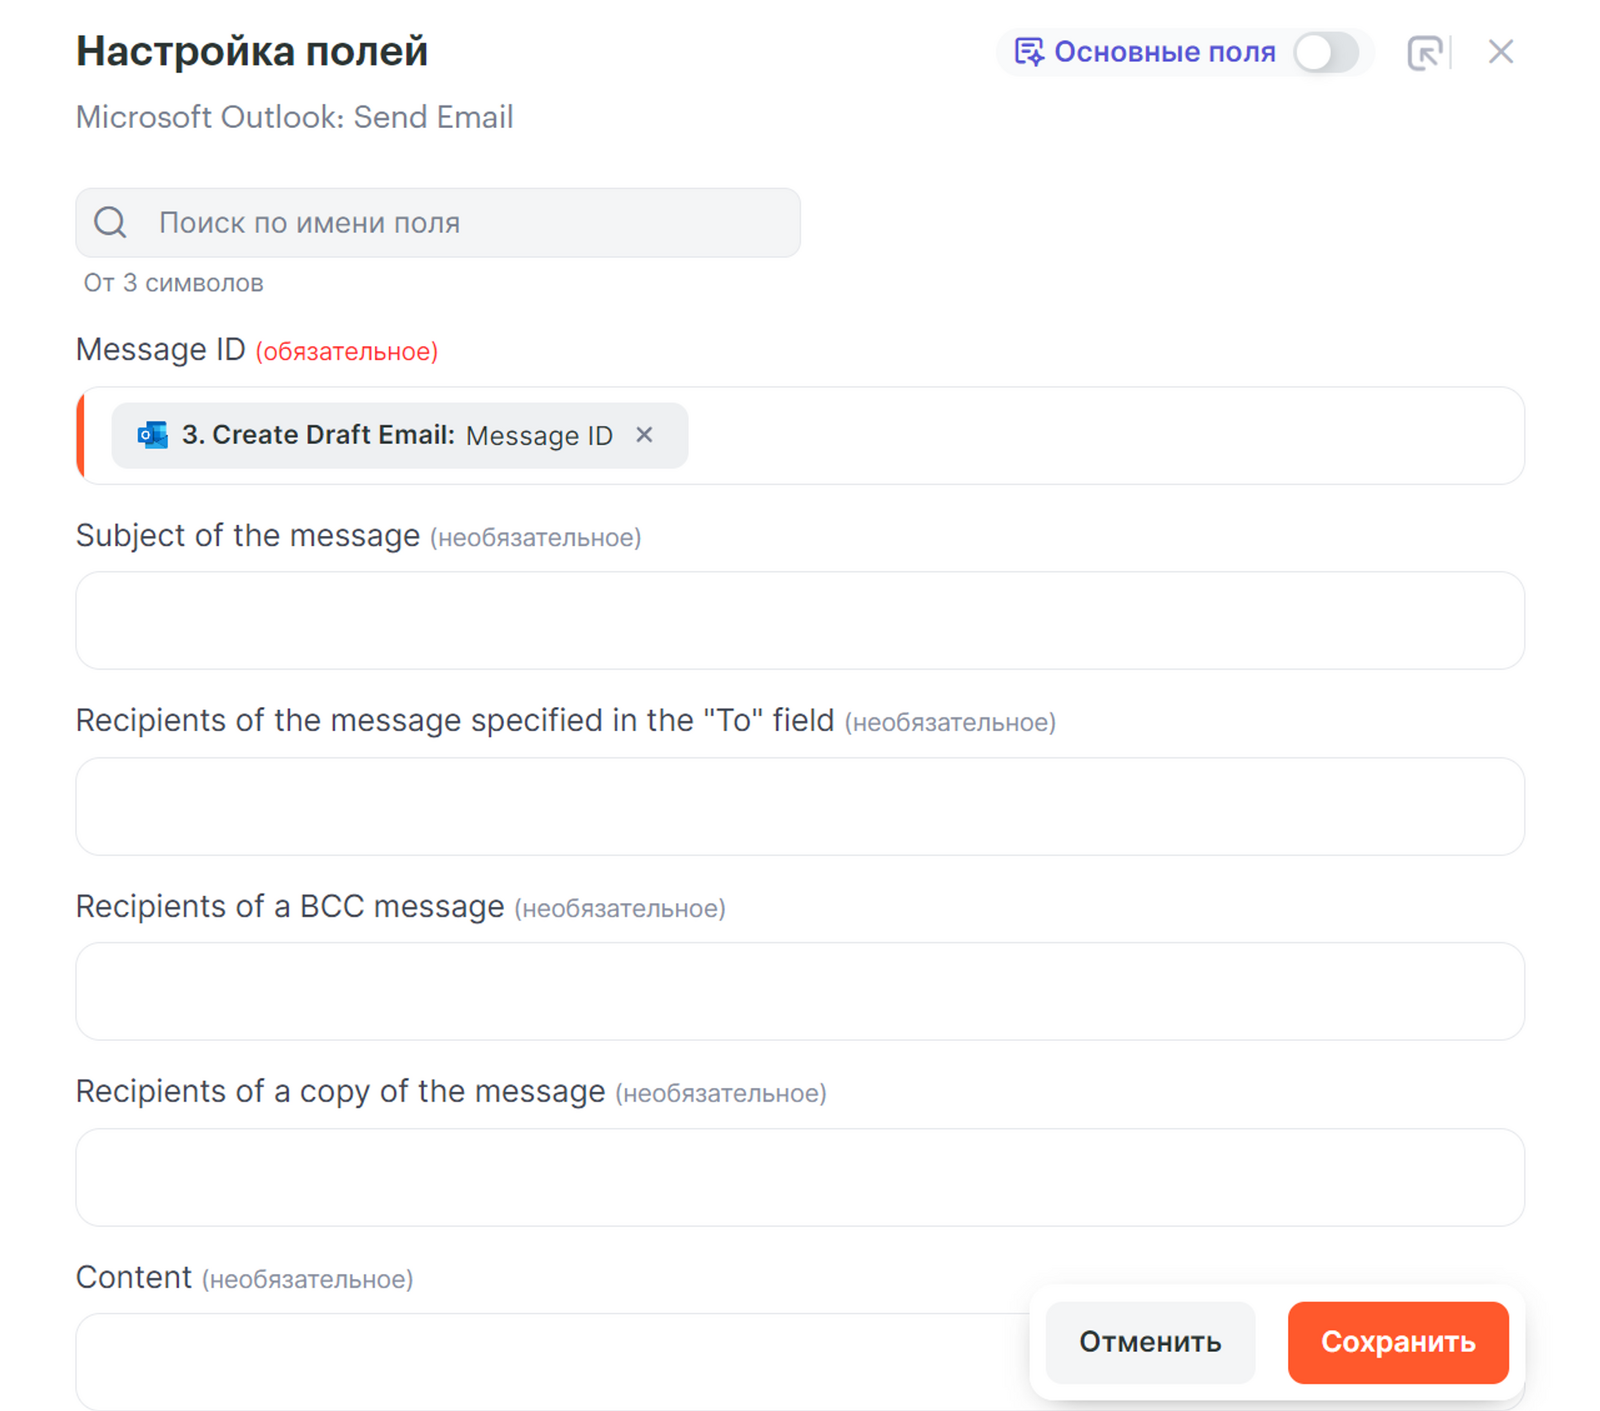Toggle the Основные поля switch
The image size is (1600, 1411).
pyautogui.click(x=1325, y=52)
